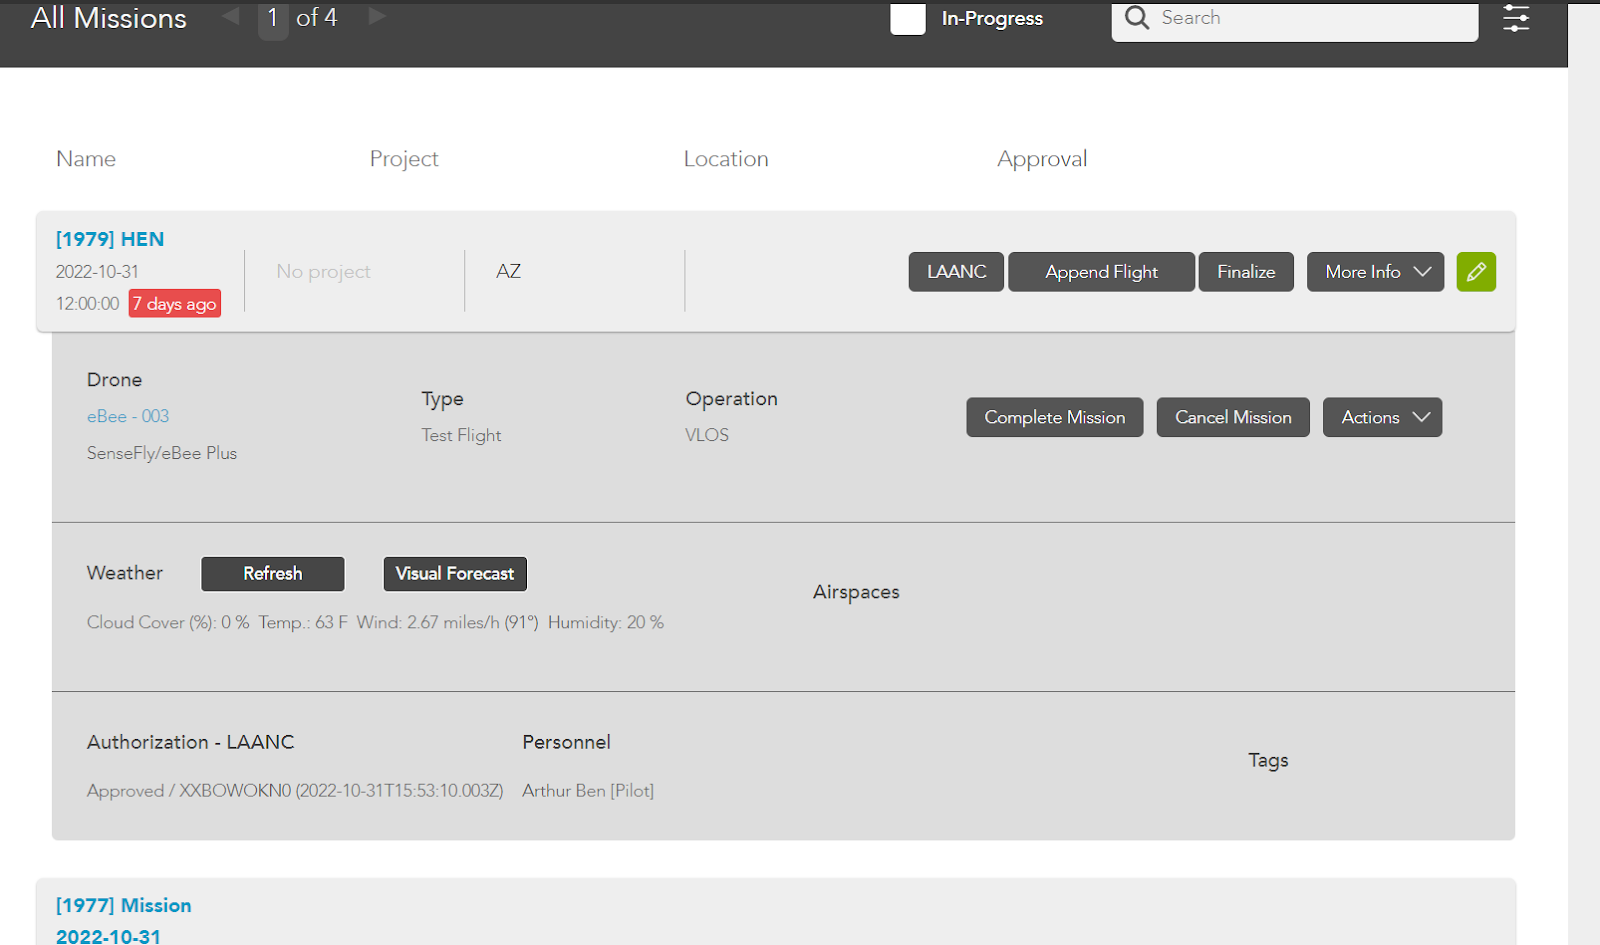Click the '7 days ago' red badge
The width and height of the screenshot is (1600, 945).
coord(175,304)
